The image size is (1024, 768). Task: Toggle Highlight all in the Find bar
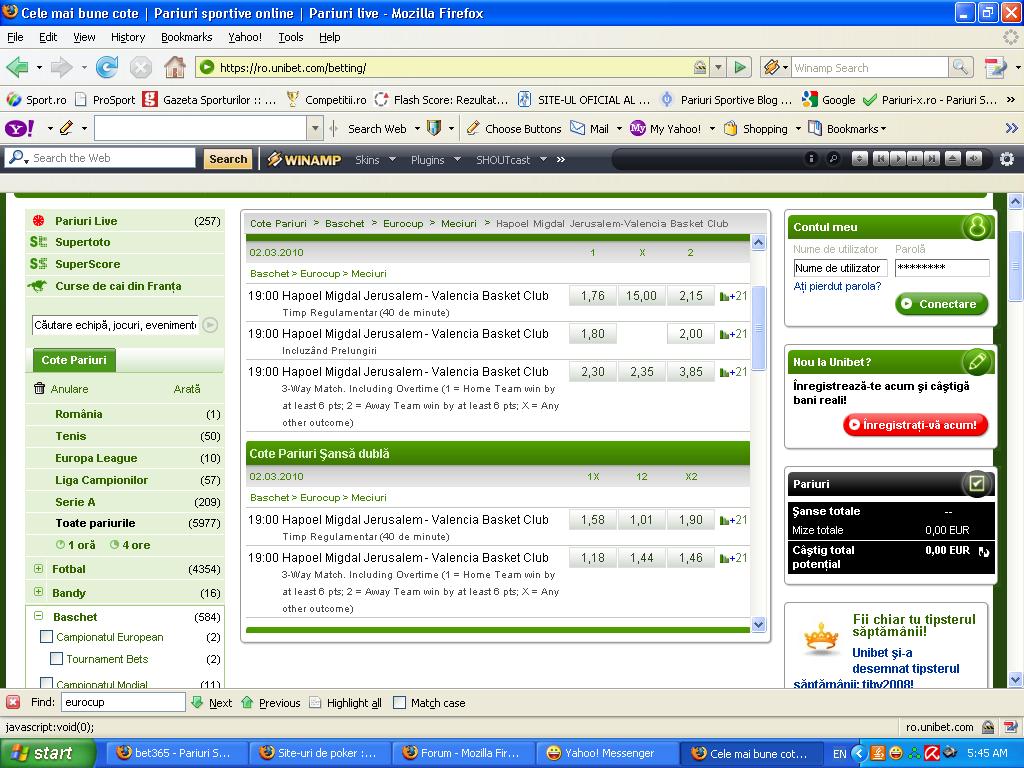point(345,703)
